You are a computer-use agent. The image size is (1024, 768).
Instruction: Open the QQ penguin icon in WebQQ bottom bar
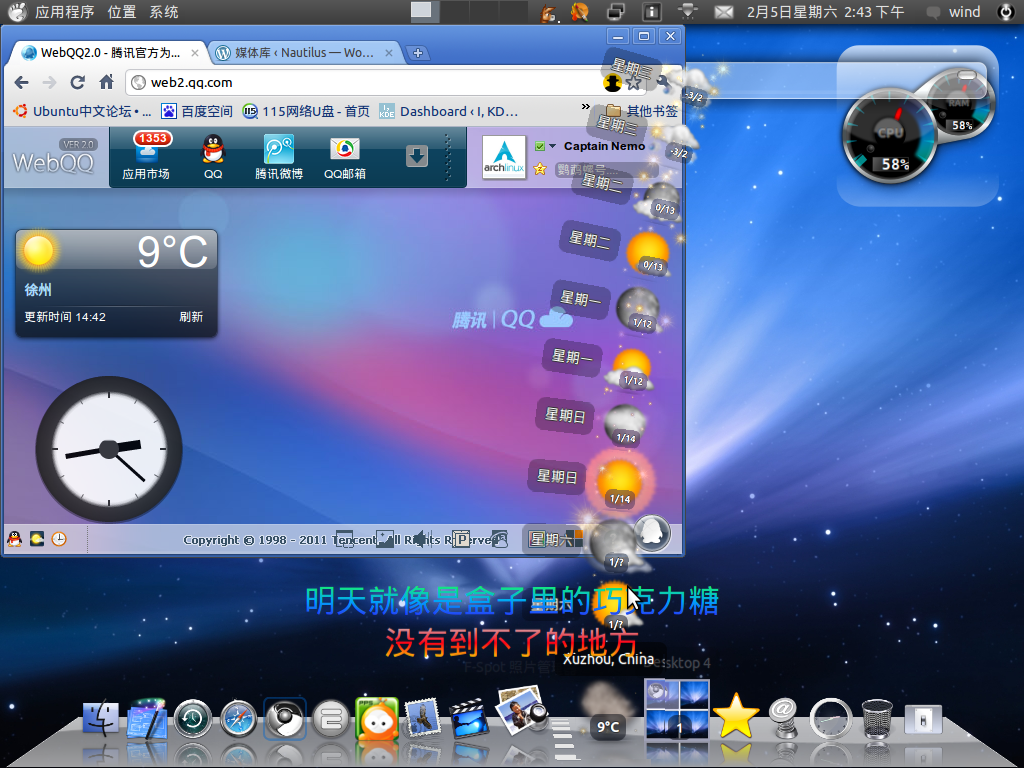[14, 539]
